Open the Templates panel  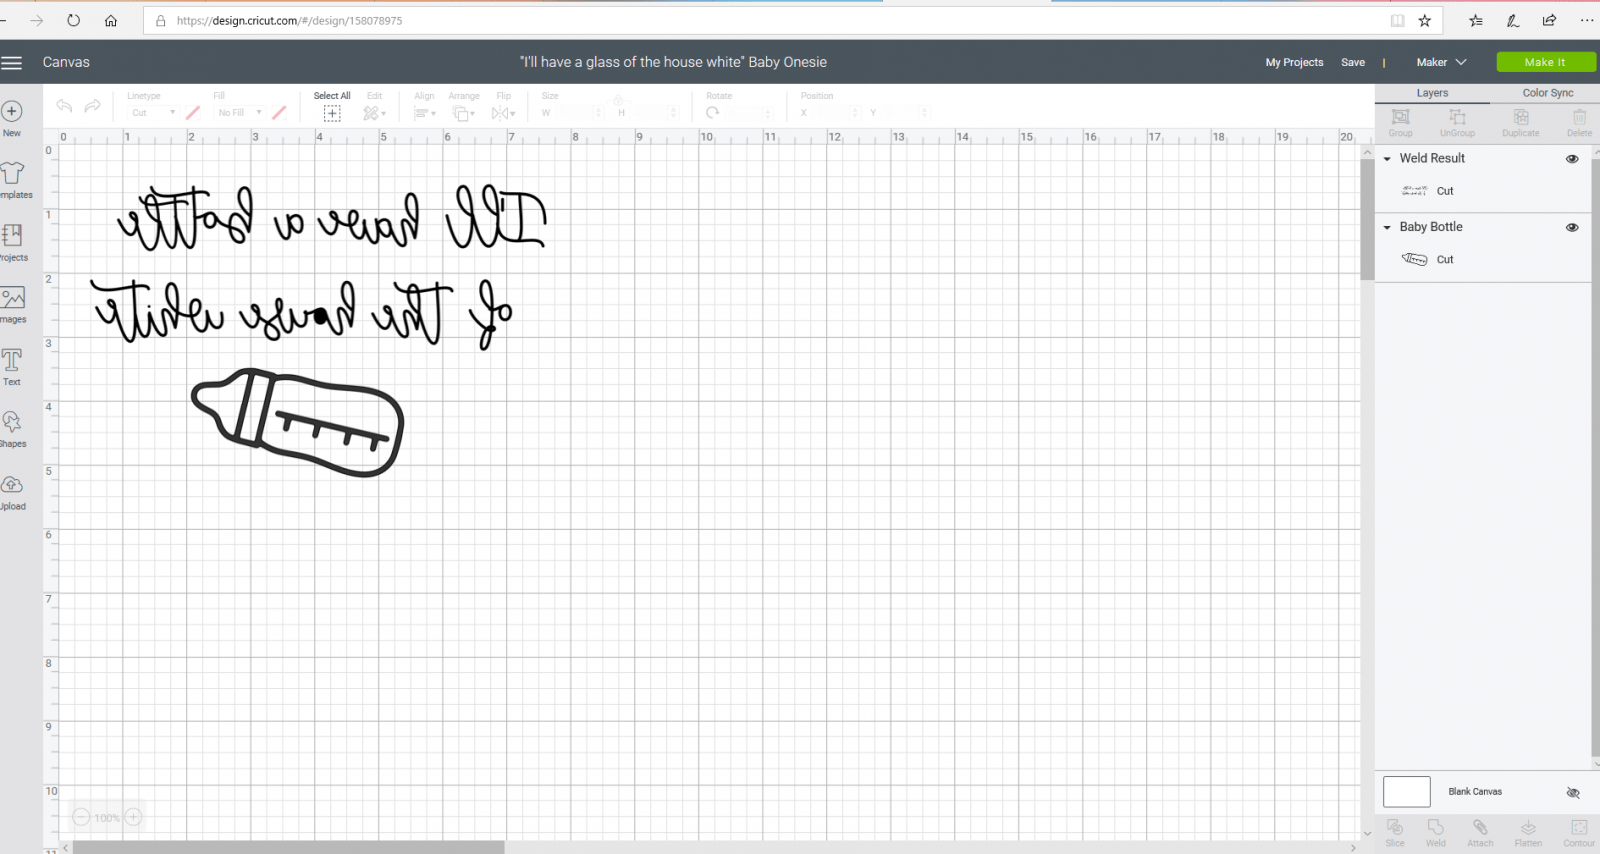[x=13, y=178]
